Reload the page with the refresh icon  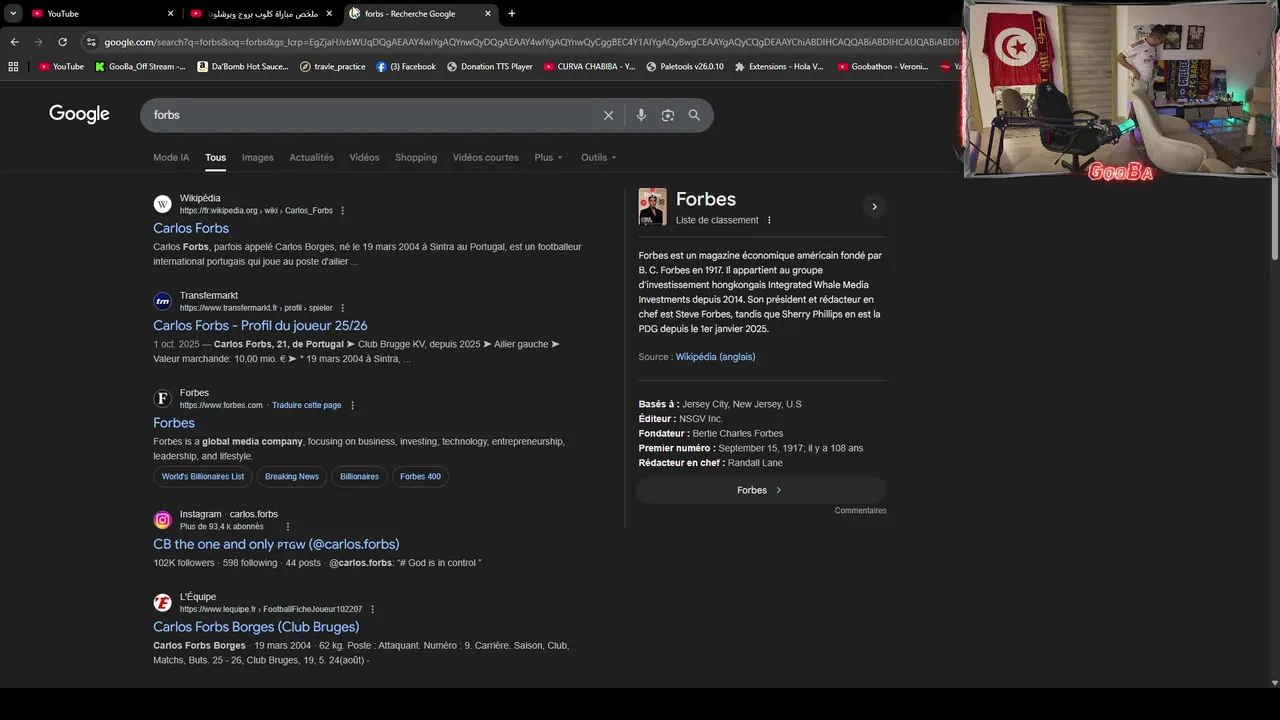pos(62,42)
